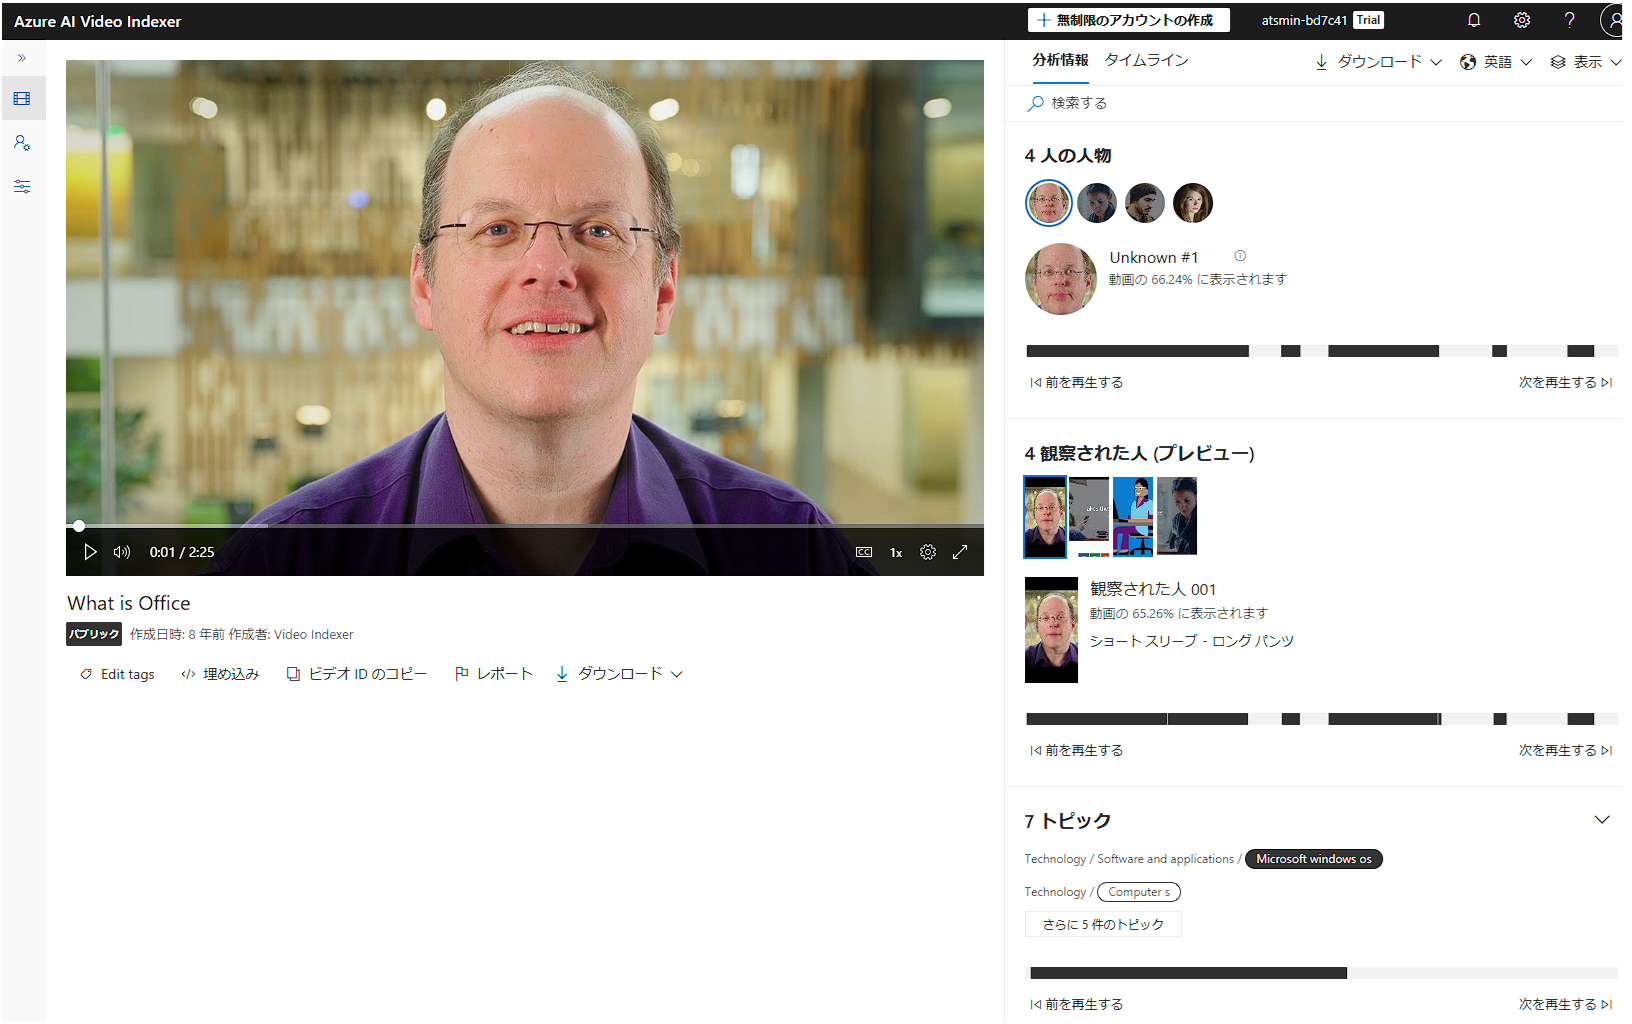Viewport: 1632px width, 1024px height.
Task: Open ダウンロード dropdown below the video
Action: coord(619,674)
